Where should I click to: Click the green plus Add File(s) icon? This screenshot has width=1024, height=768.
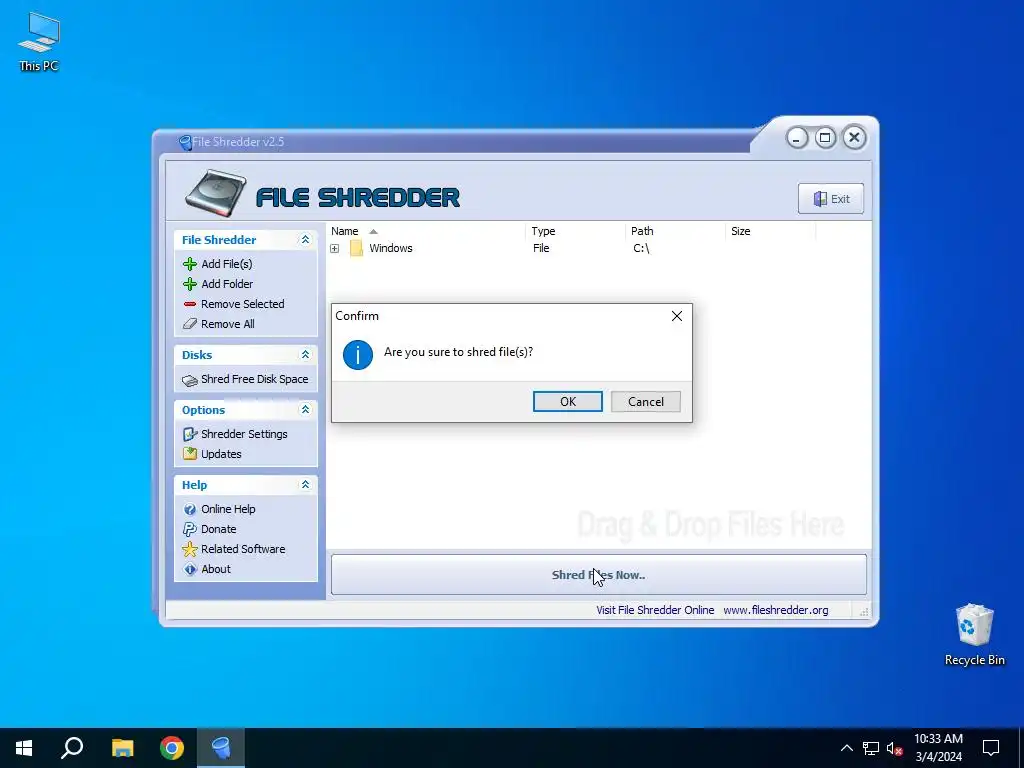click(190, 264)
